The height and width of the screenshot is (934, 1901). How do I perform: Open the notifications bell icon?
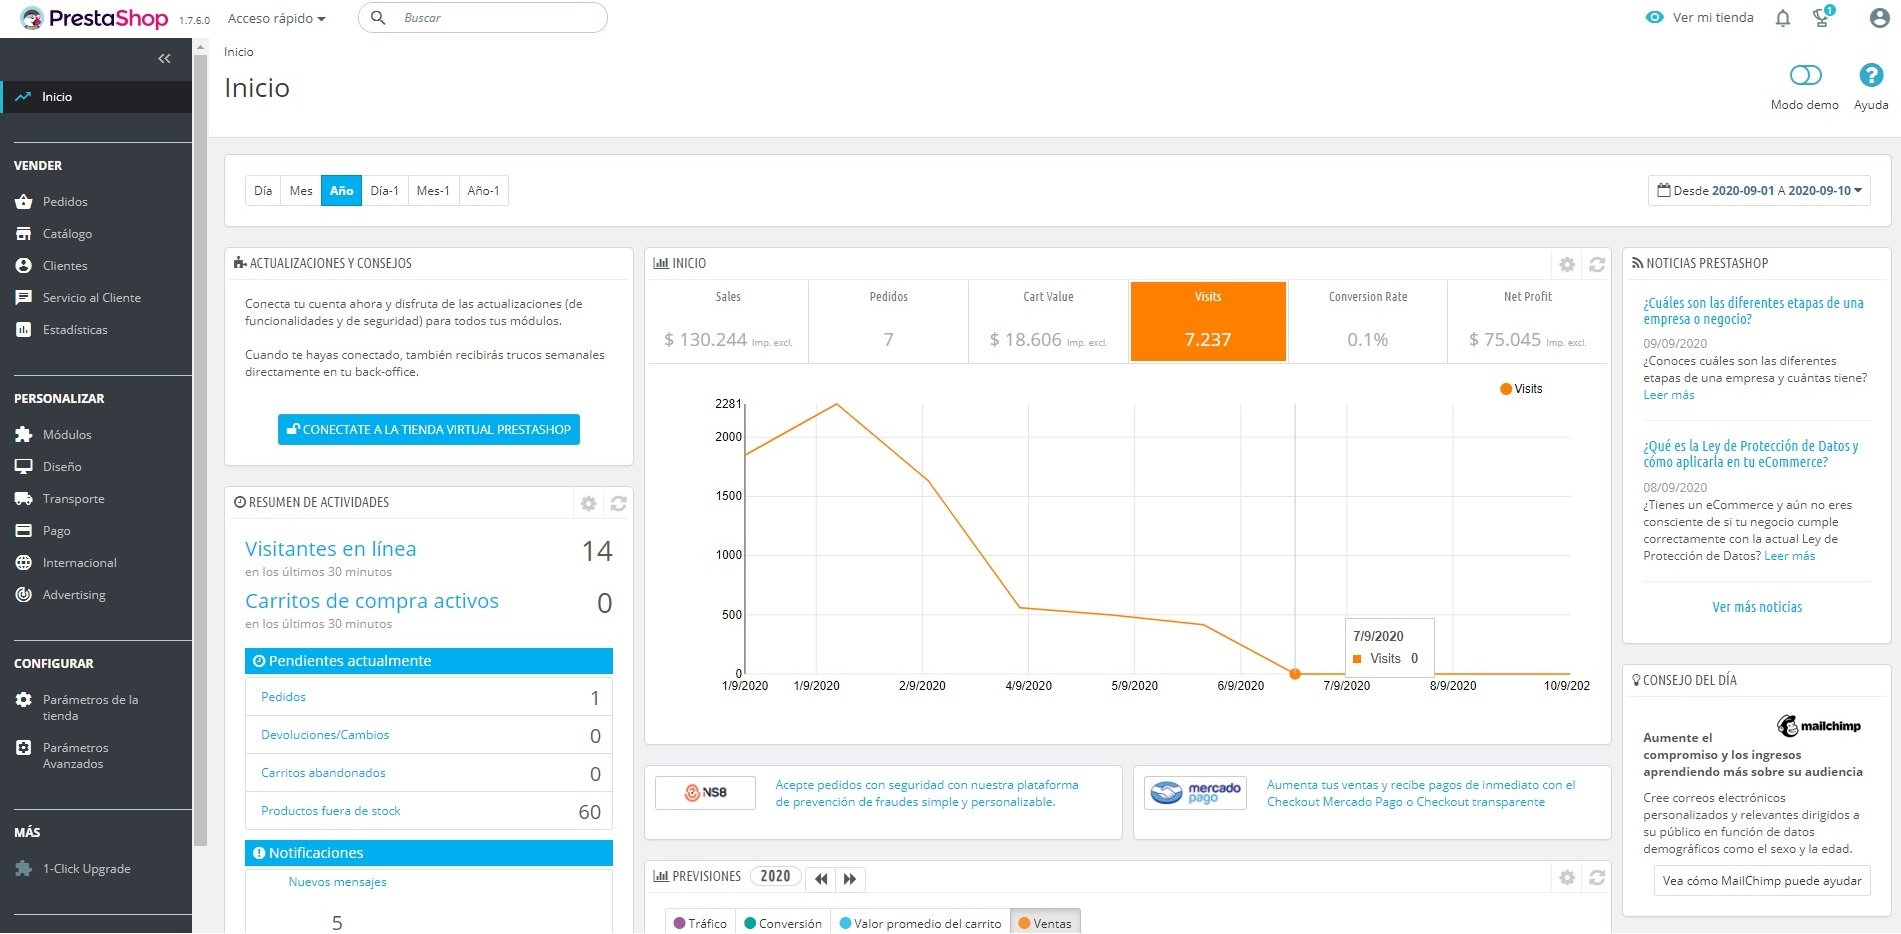click(x=1782, y=18)
